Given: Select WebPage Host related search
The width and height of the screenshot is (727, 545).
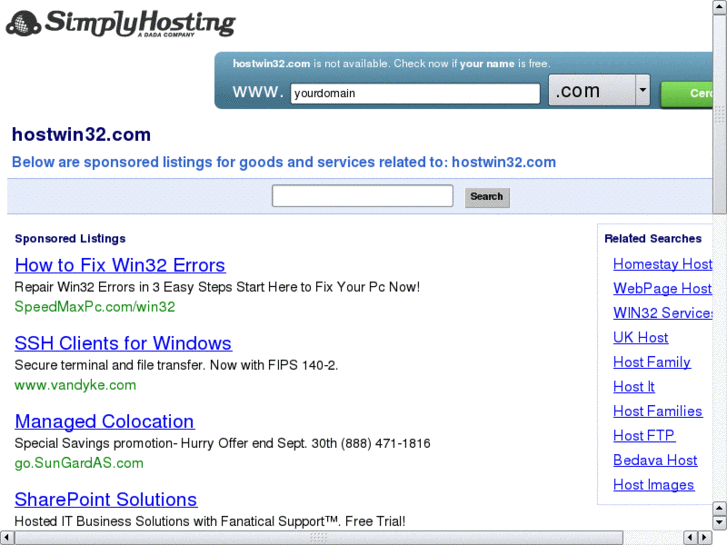Looking at the screenshot, I should [x=663, y=289].
